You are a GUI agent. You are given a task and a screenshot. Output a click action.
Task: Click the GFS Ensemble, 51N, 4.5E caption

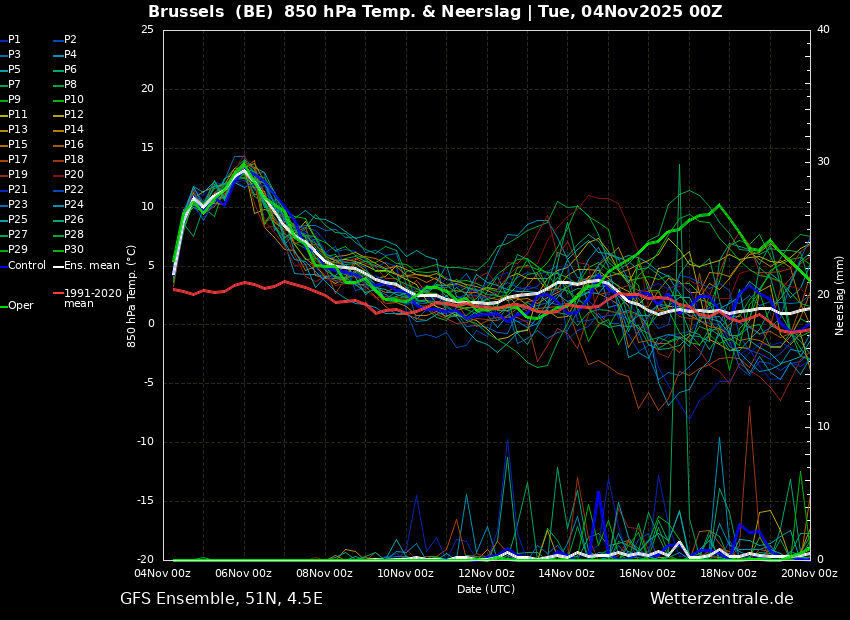tap(221, 599)
